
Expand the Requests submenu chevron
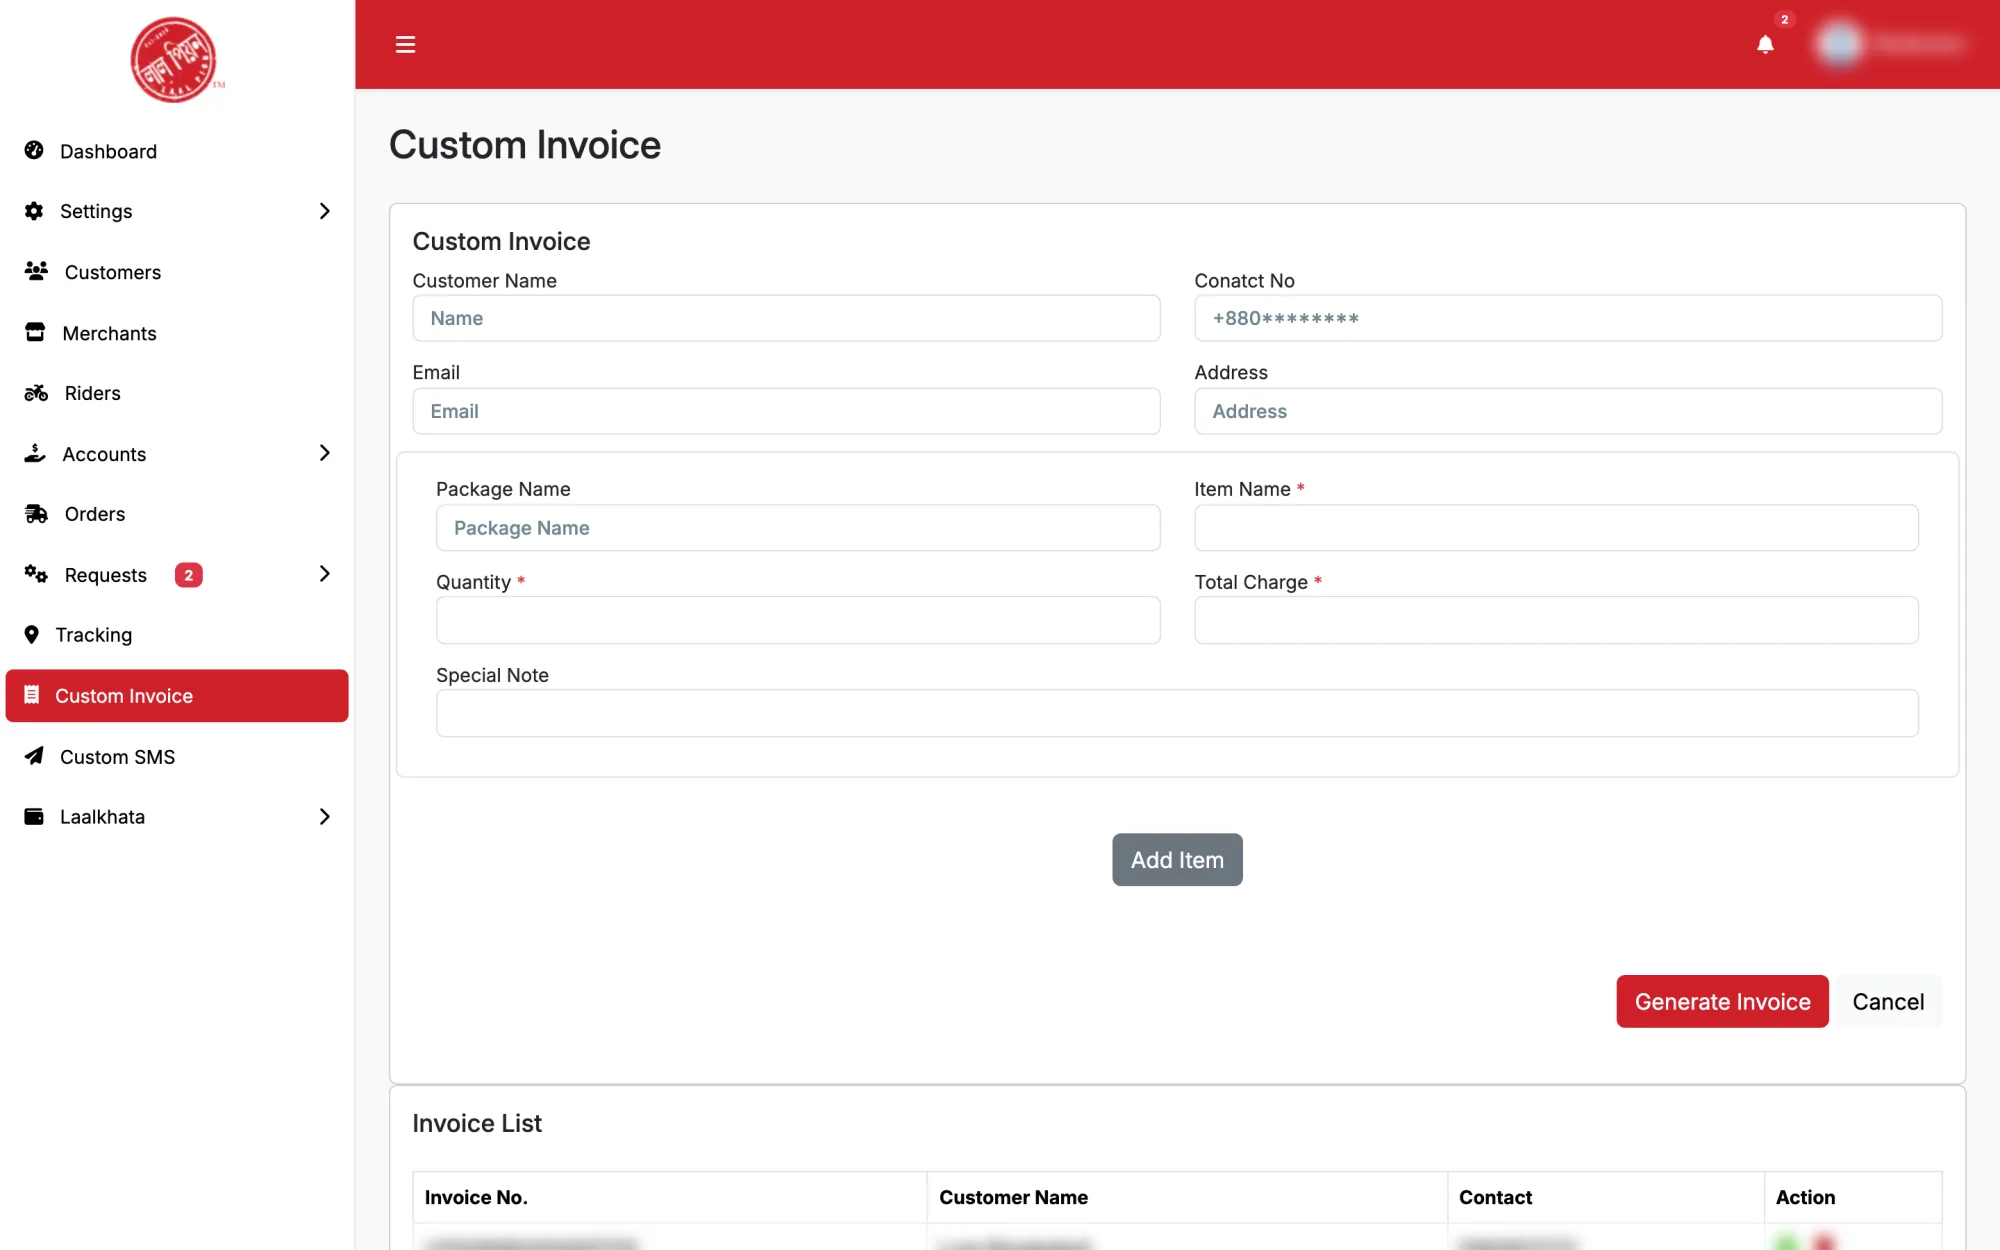[324, 574]
